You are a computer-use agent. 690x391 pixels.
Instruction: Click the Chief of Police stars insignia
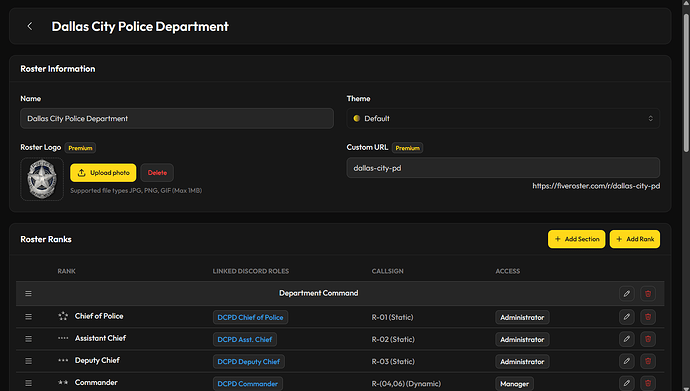[63, 316]
